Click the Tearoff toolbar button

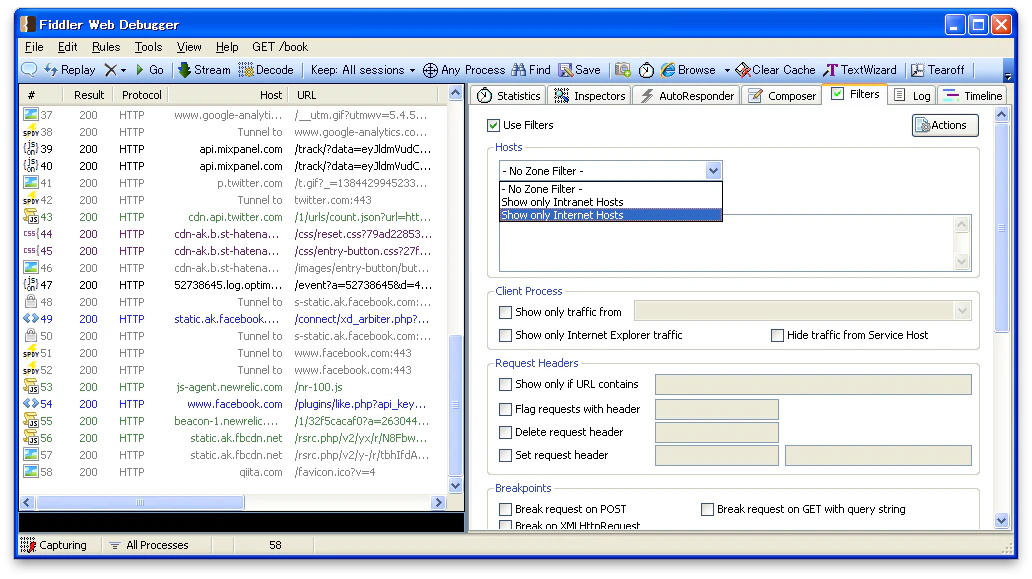point(938,70)
